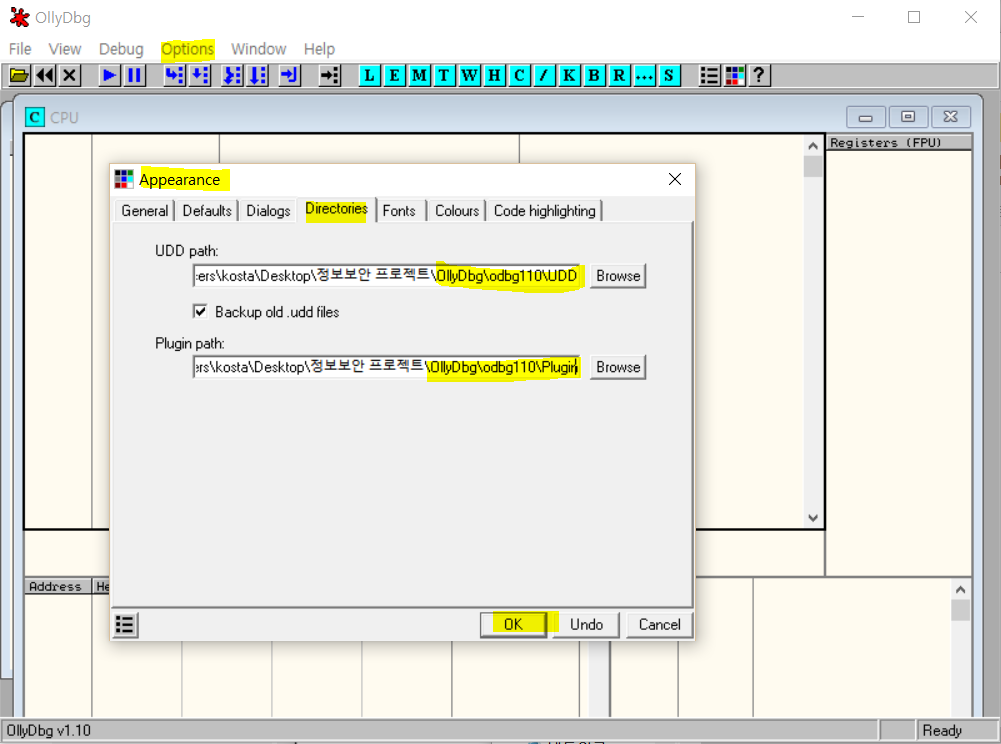Open Source window with S button

click(669, 75)
